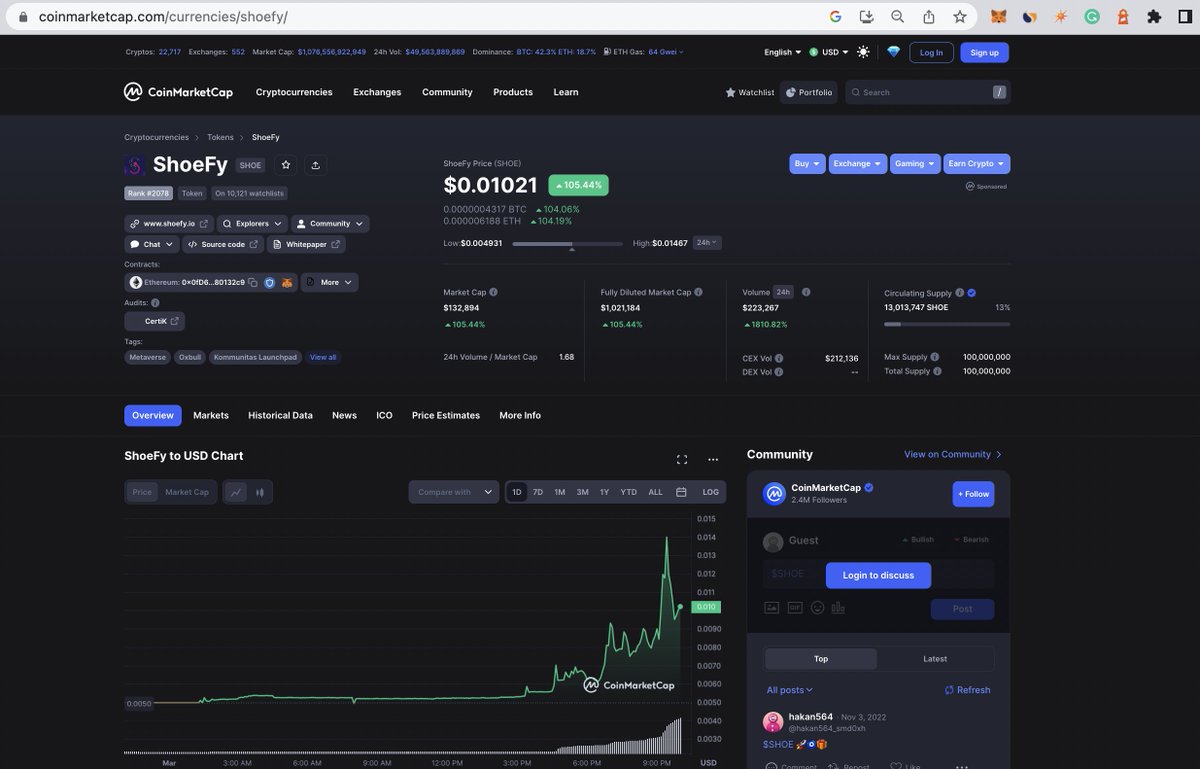Refresh the community posts feed
Image resolution: width=1200 pixels, height=769 pixels.
967,690
